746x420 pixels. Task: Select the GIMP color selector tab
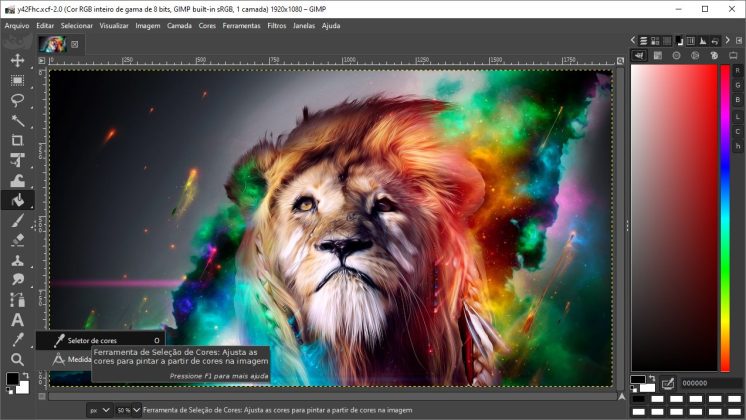(x=639, y=56)
